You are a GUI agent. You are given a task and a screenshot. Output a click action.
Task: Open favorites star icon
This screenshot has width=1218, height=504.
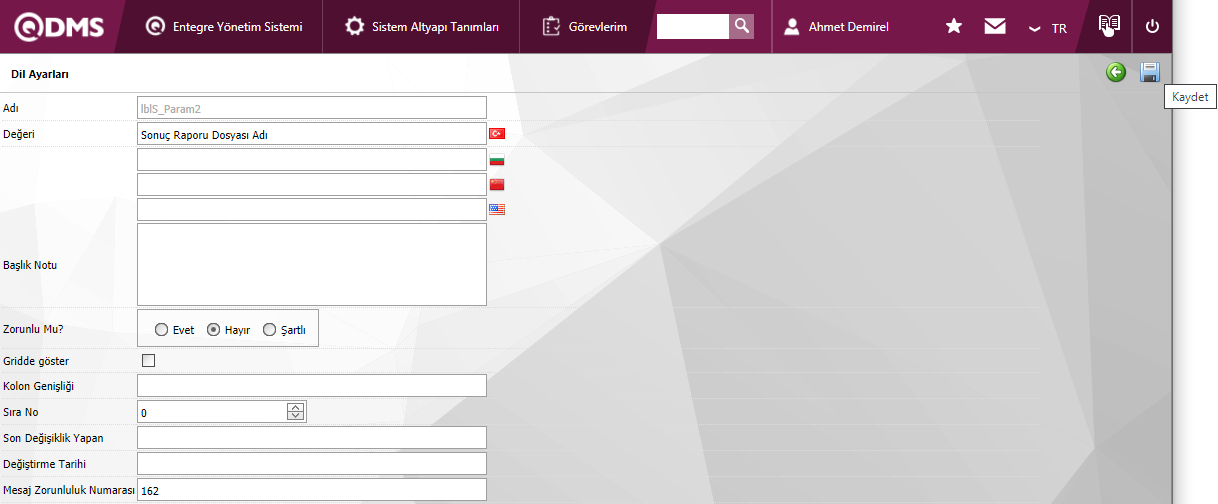(x=954, y=27)
